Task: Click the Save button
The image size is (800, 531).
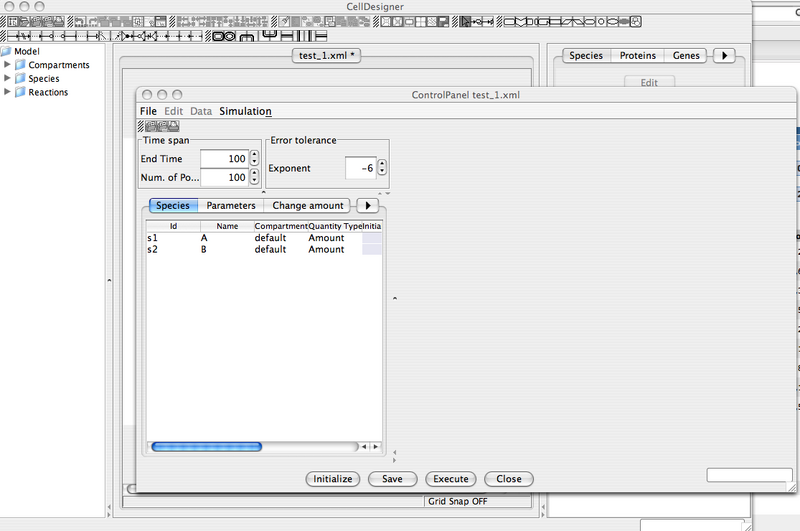Action: click(x=392, y=478)
